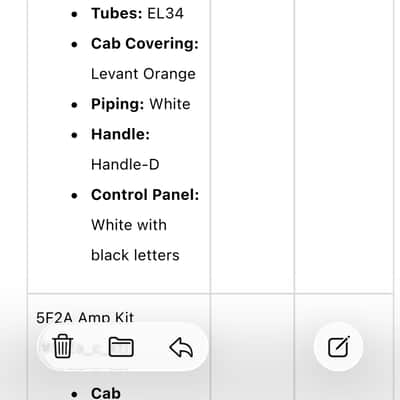Select the 'White' piping value

pyautogui.click(x=170, y=104)
